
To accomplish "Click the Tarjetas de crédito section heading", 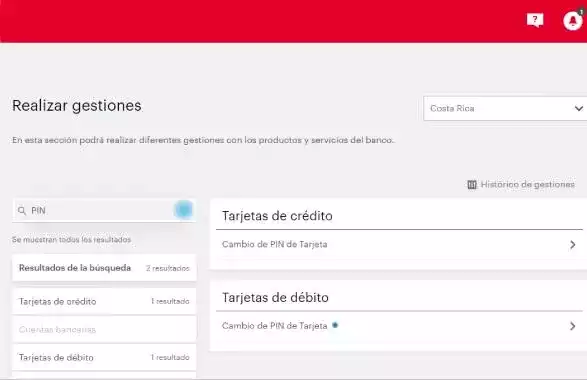I will tap(277, 216).
